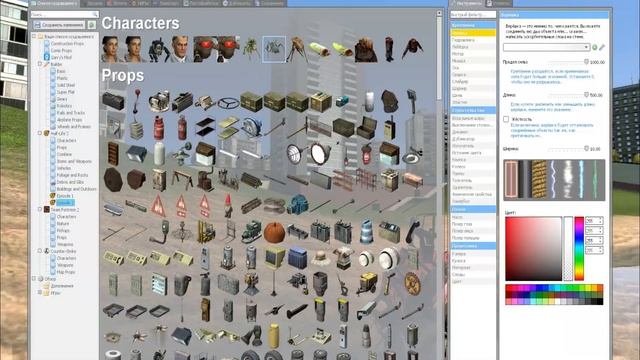This screenshot has height=360, width=640.
Task: Select the Лебёдка tool in list
Action: click(x=473, y=47)
